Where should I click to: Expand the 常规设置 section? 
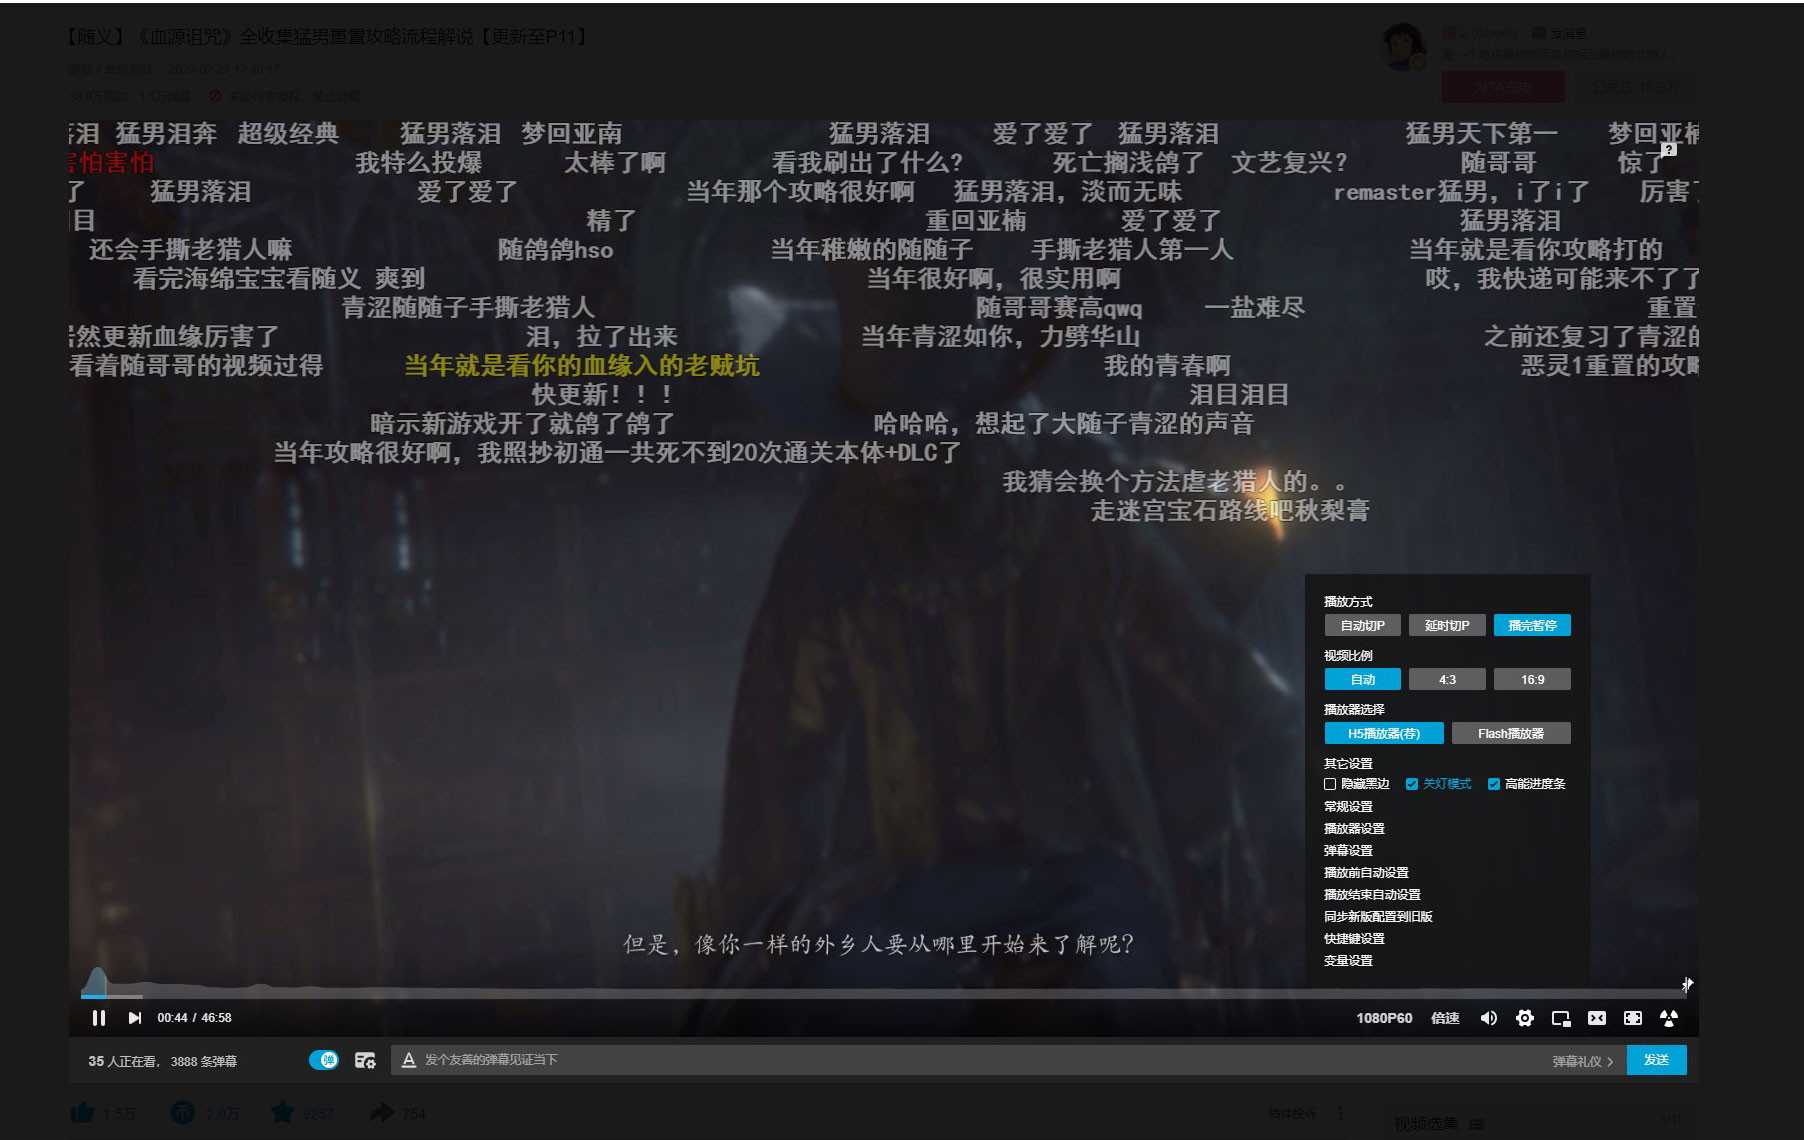(x=1348, y=807)
